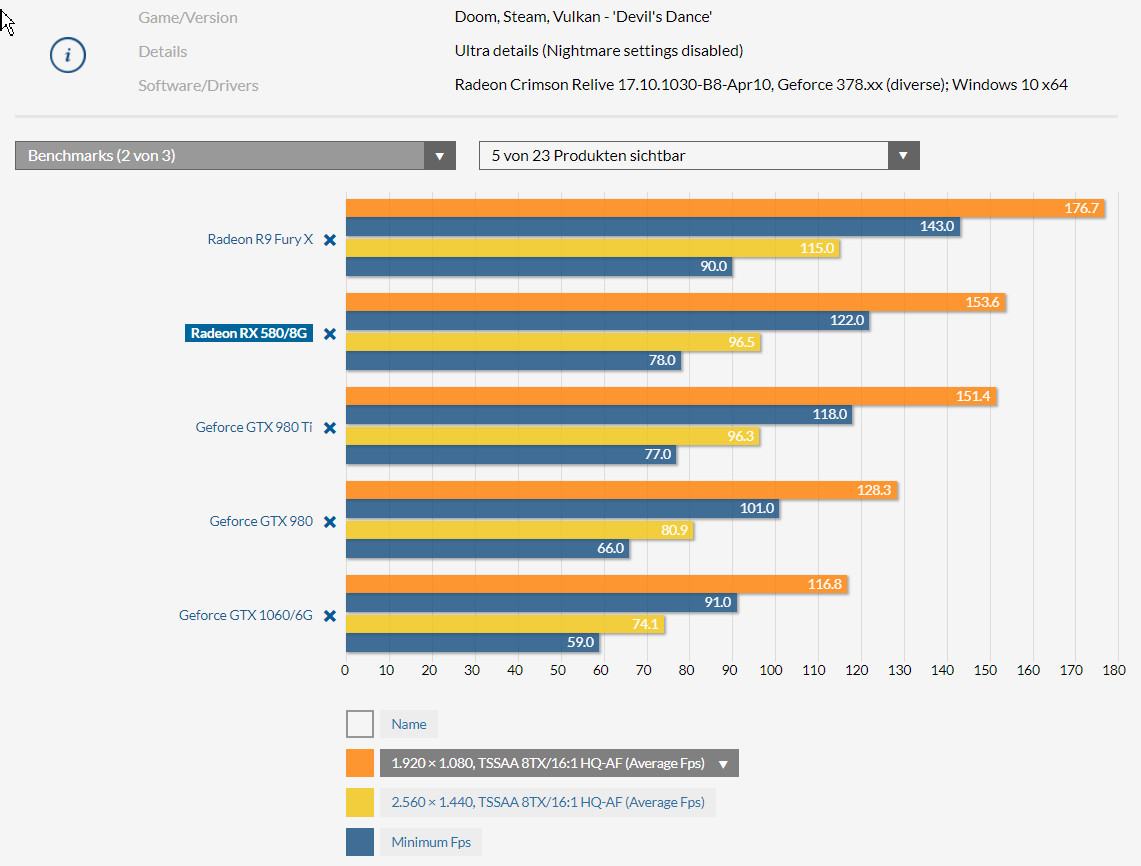1141x866 pixels.
Task: Click the 78.0 blue bar for RX 580
Action: (514, 360)
